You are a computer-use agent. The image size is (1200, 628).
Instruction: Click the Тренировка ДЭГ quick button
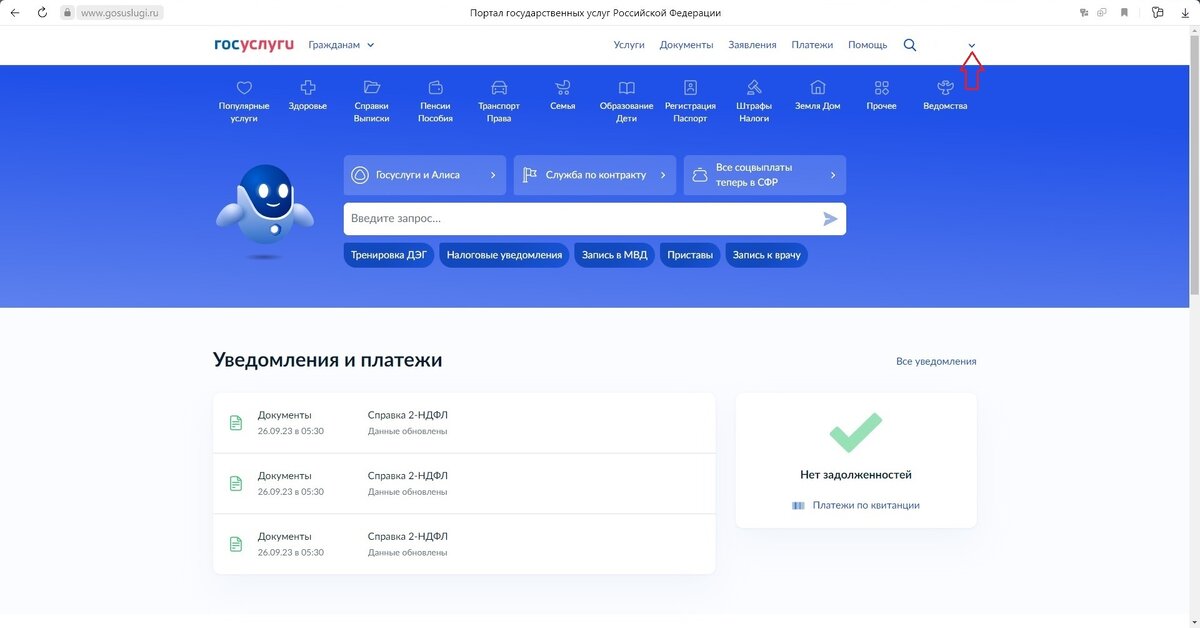tap(389, 255)
